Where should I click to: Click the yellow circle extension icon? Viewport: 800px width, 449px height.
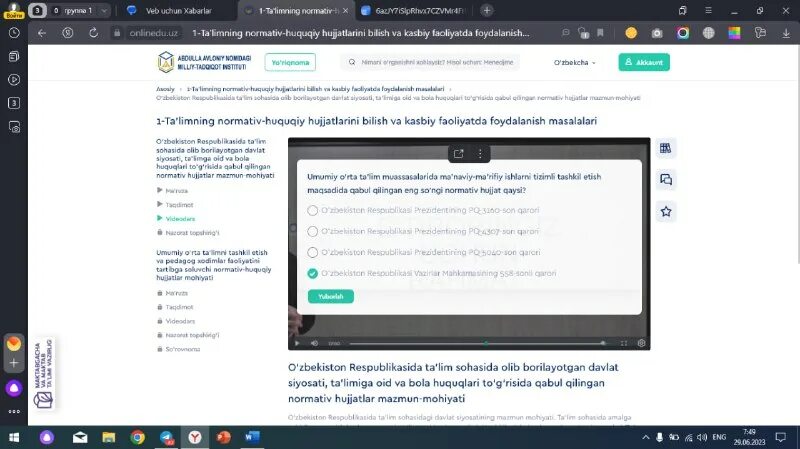click(631, 33)
